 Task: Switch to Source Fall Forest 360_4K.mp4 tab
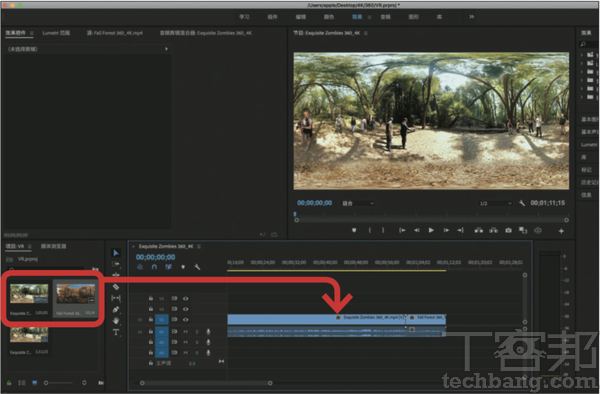coord(115,33)
